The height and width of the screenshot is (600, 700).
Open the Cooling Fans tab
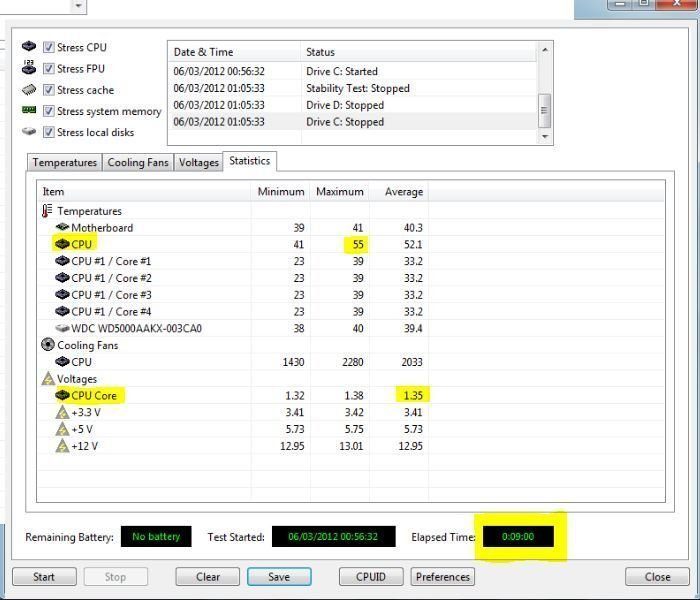pyautogui.click(x=138, y=162)
